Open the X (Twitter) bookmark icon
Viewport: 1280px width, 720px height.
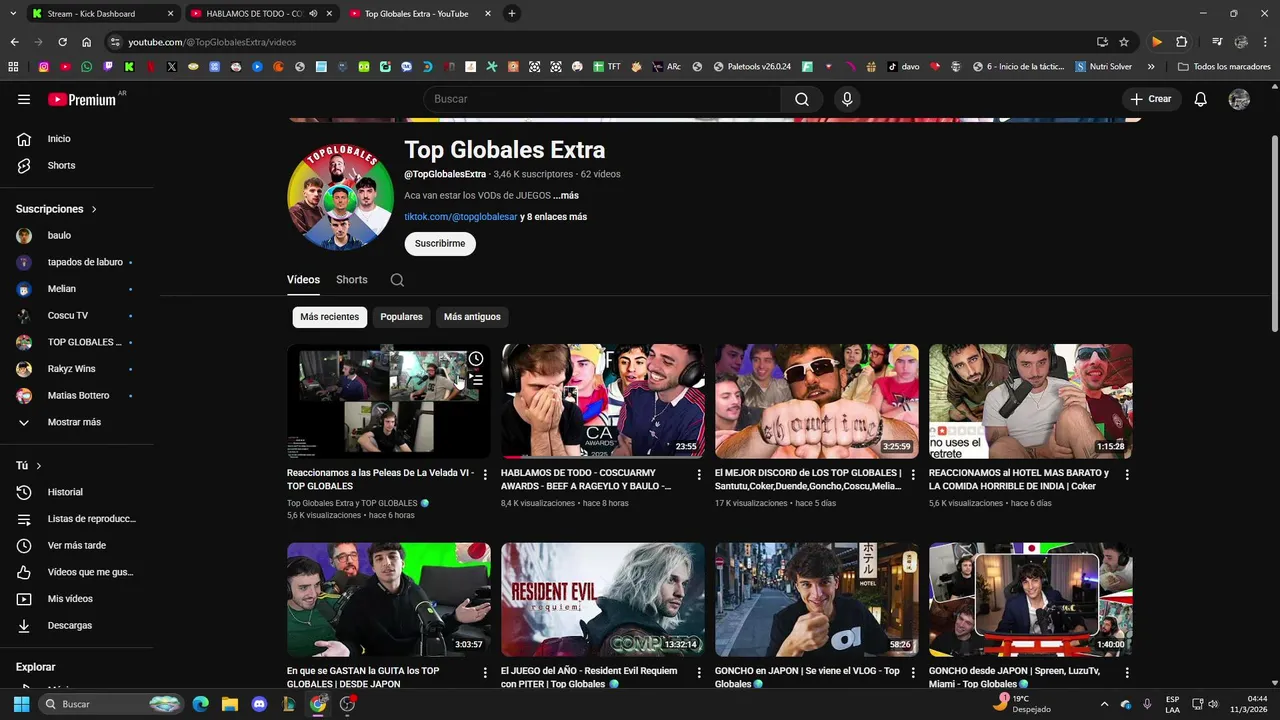(172, 67)
